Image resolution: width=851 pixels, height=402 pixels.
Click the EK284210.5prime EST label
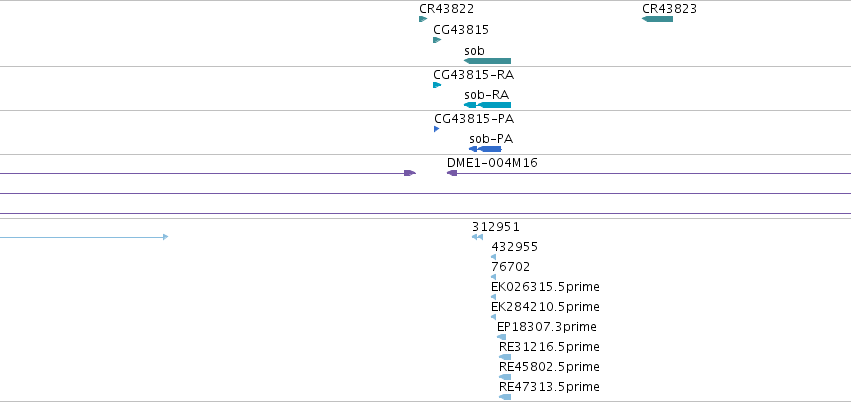(545, 307)
